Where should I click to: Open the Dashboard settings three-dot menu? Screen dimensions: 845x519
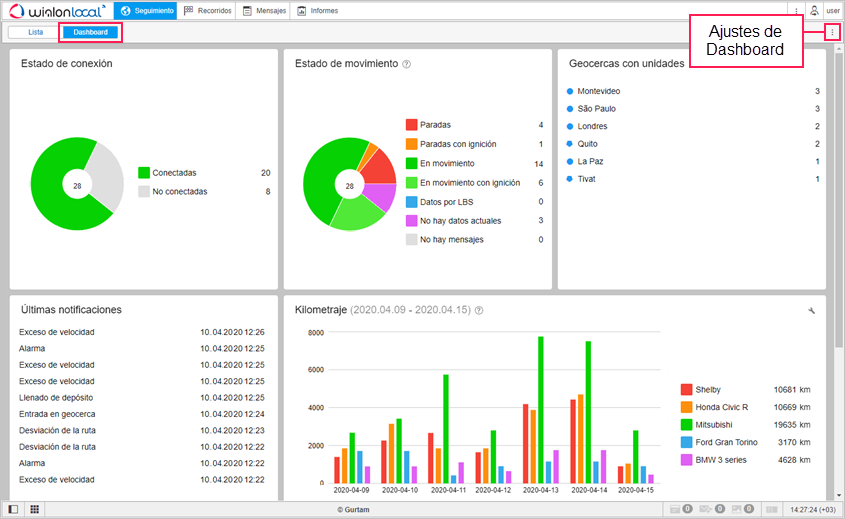point(832,33)
